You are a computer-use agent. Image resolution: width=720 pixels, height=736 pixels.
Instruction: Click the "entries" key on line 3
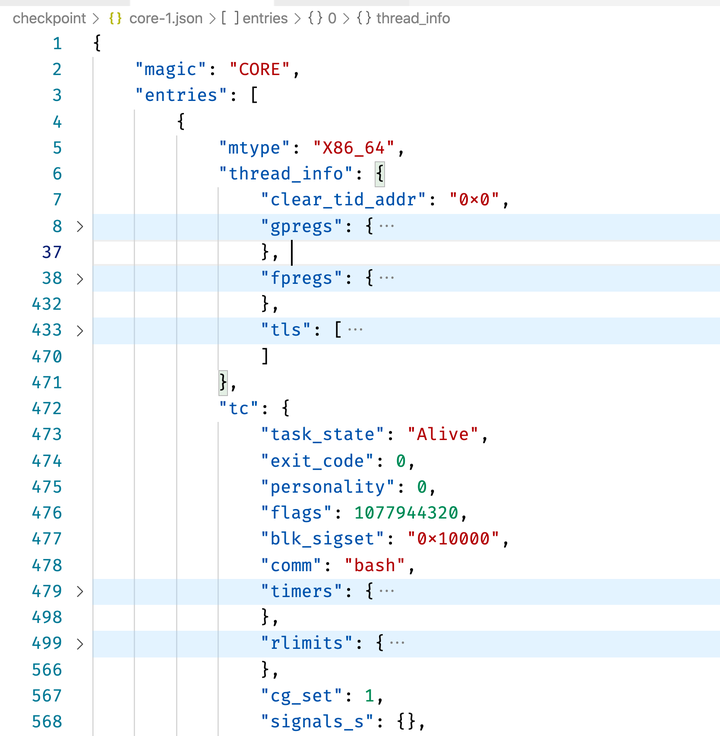point(181,95)
